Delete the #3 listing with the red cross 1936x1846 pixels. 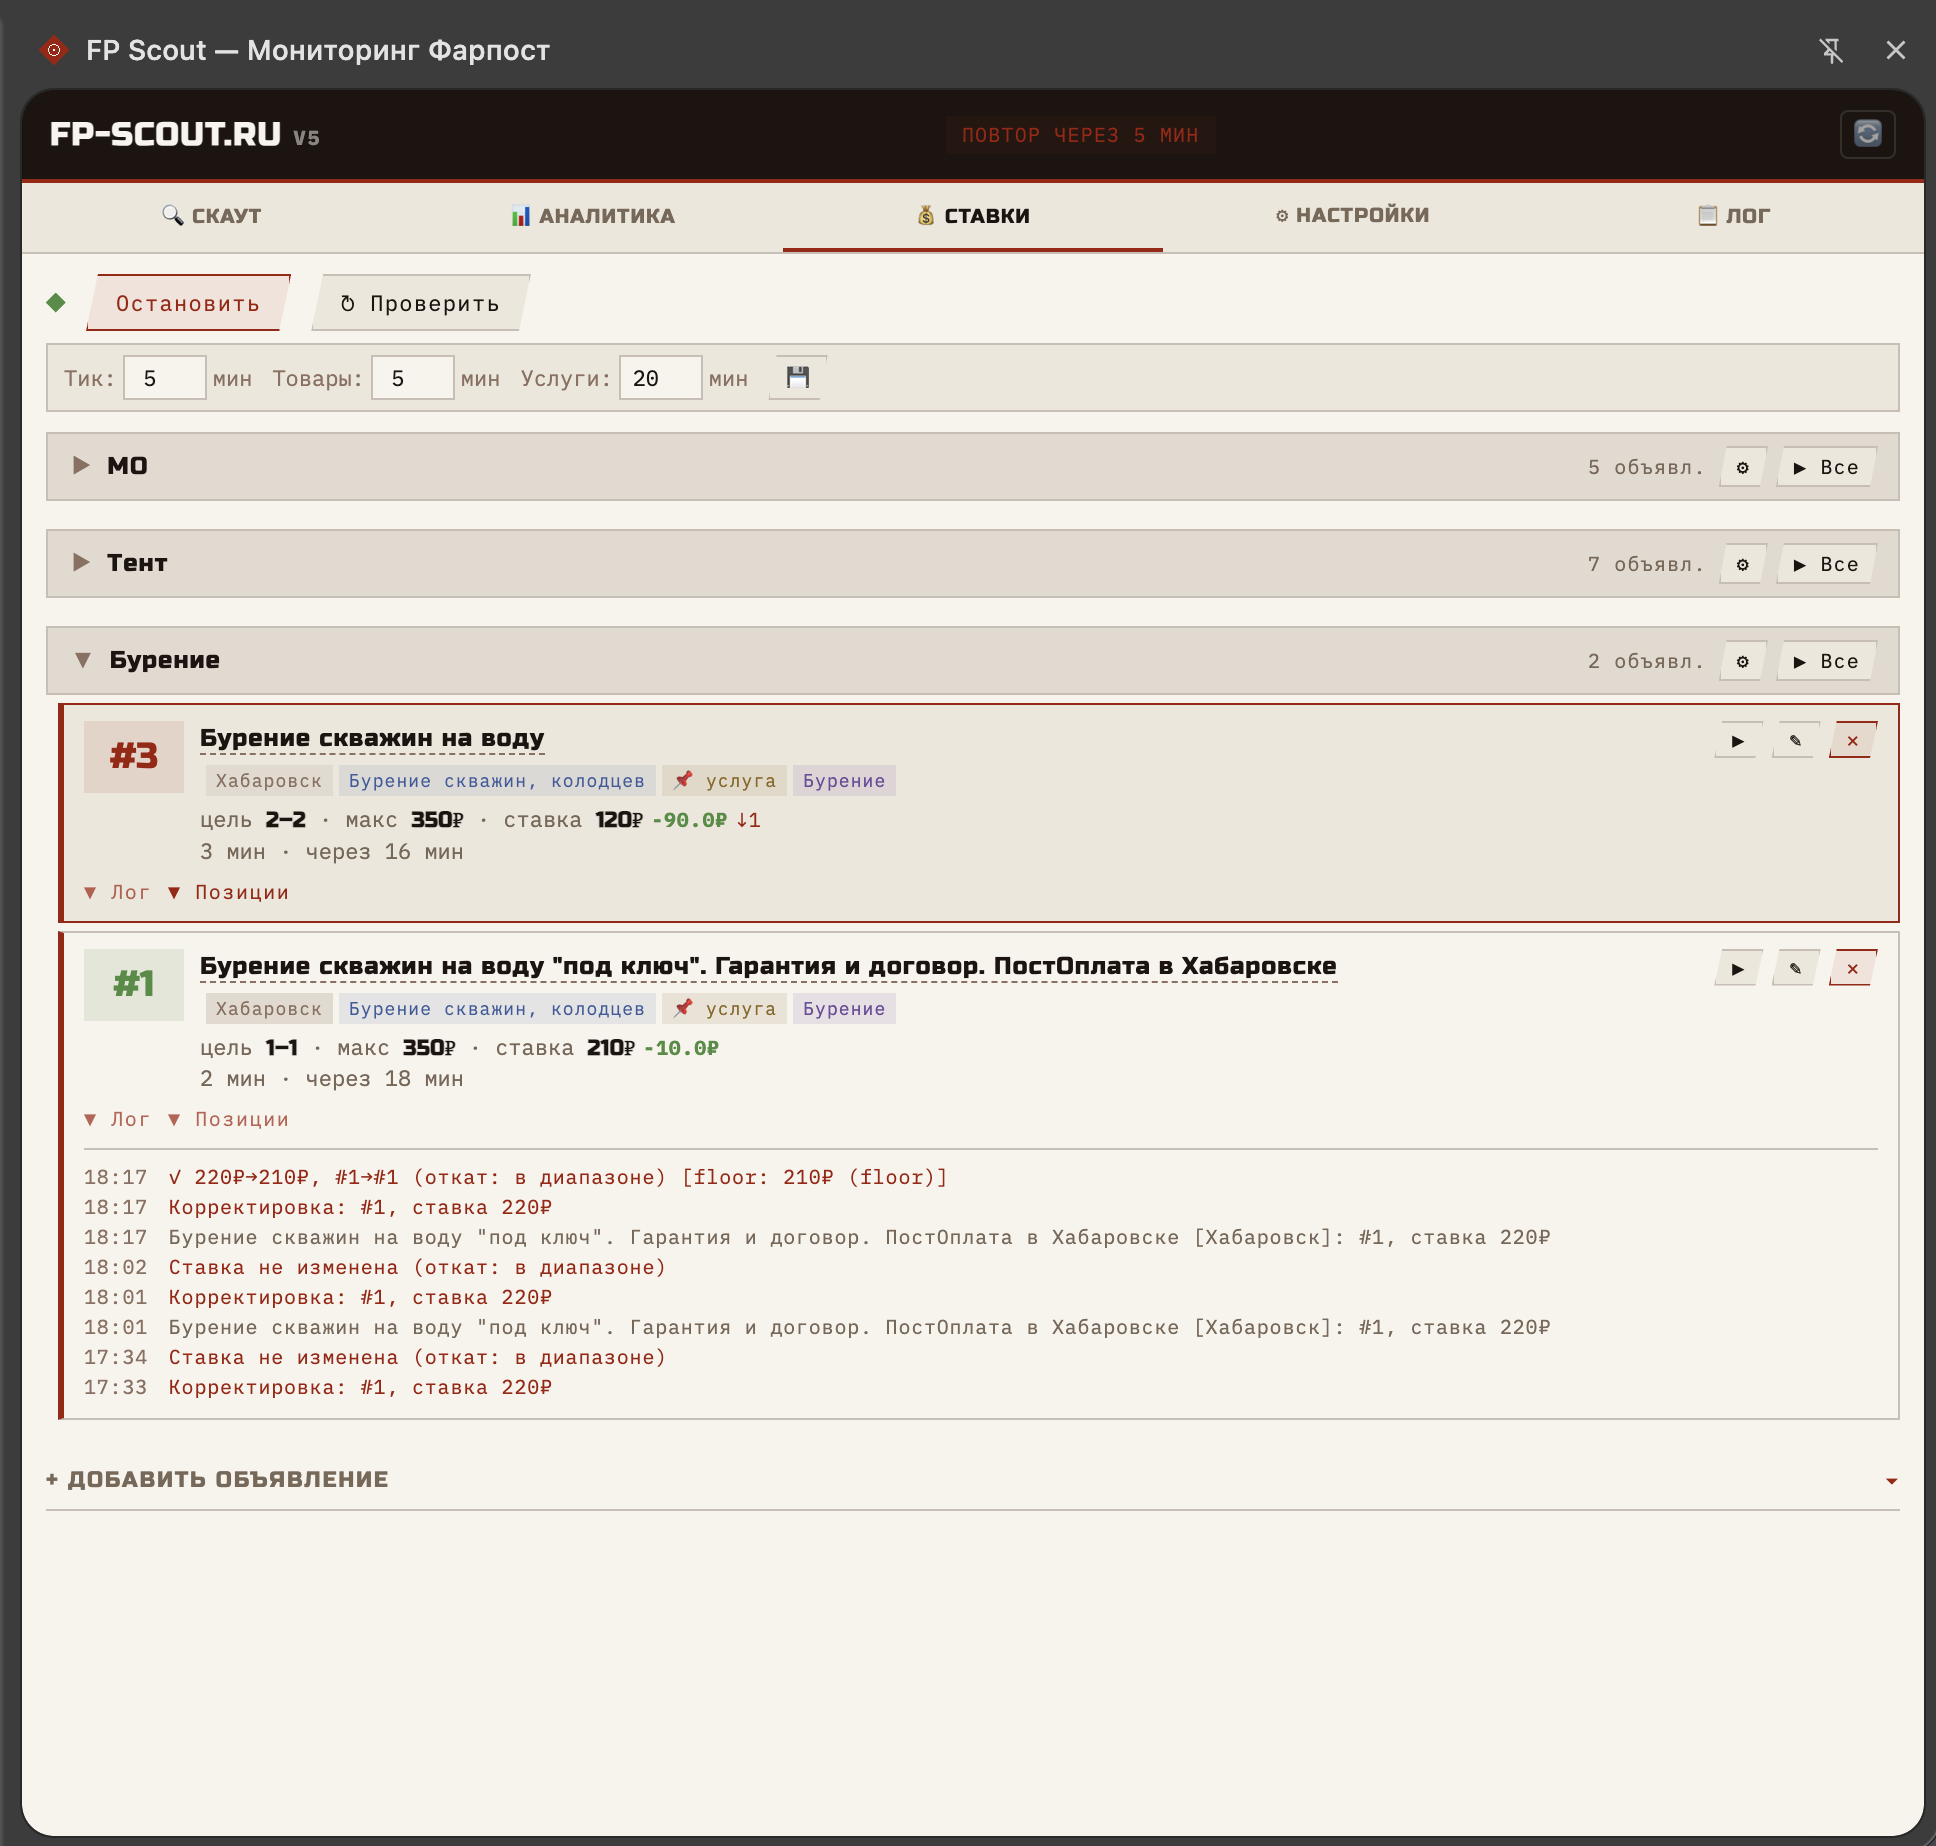(x=1853, y=741)
